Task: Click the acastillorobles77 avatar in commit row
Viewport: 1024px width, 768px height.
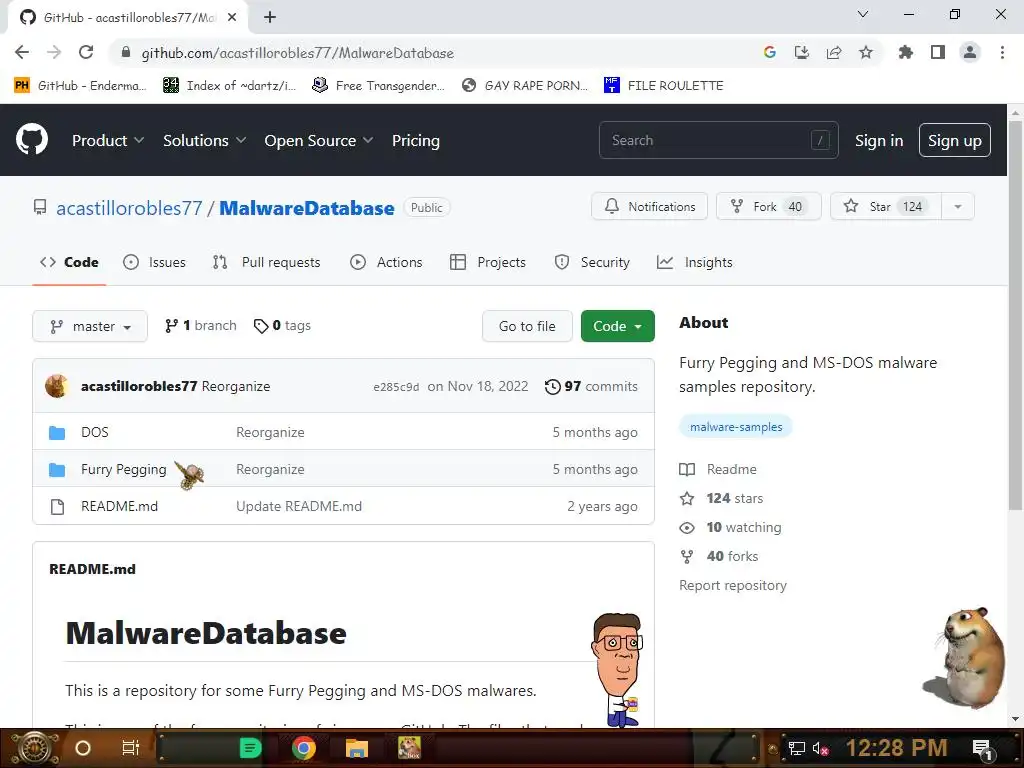Action: point(57,386)
